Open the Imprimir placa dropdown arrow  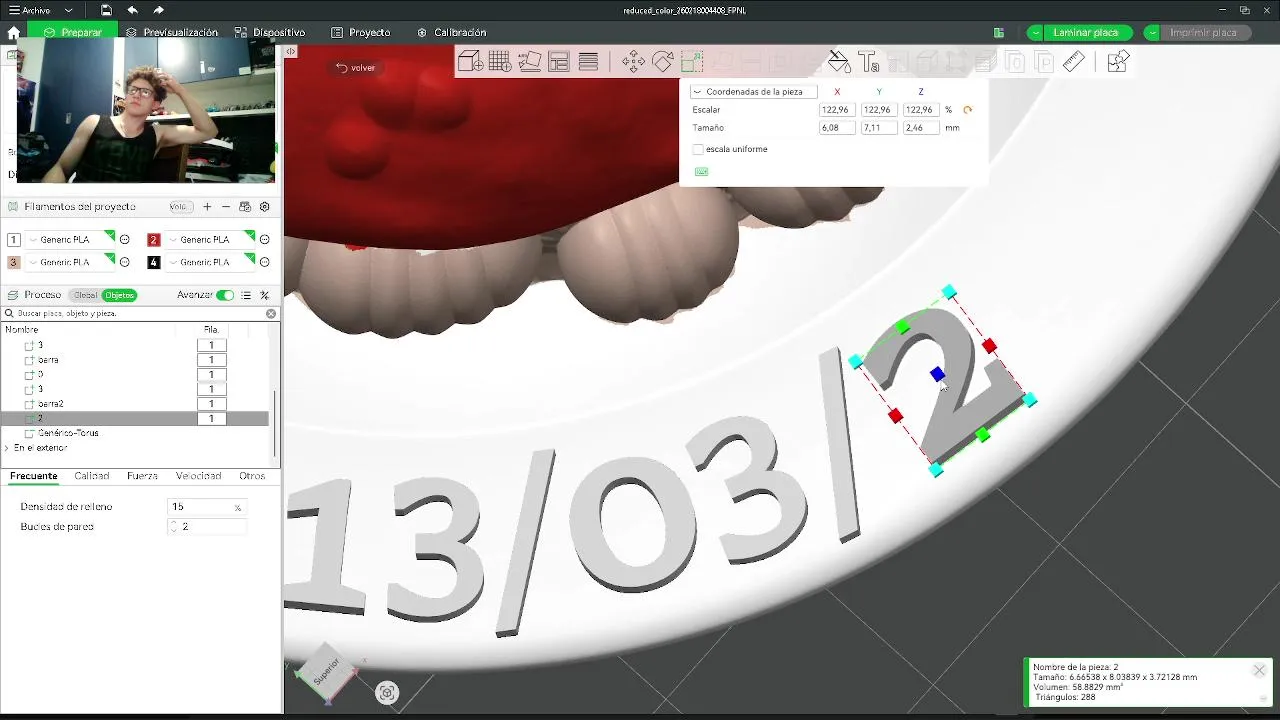[1152, 33]
